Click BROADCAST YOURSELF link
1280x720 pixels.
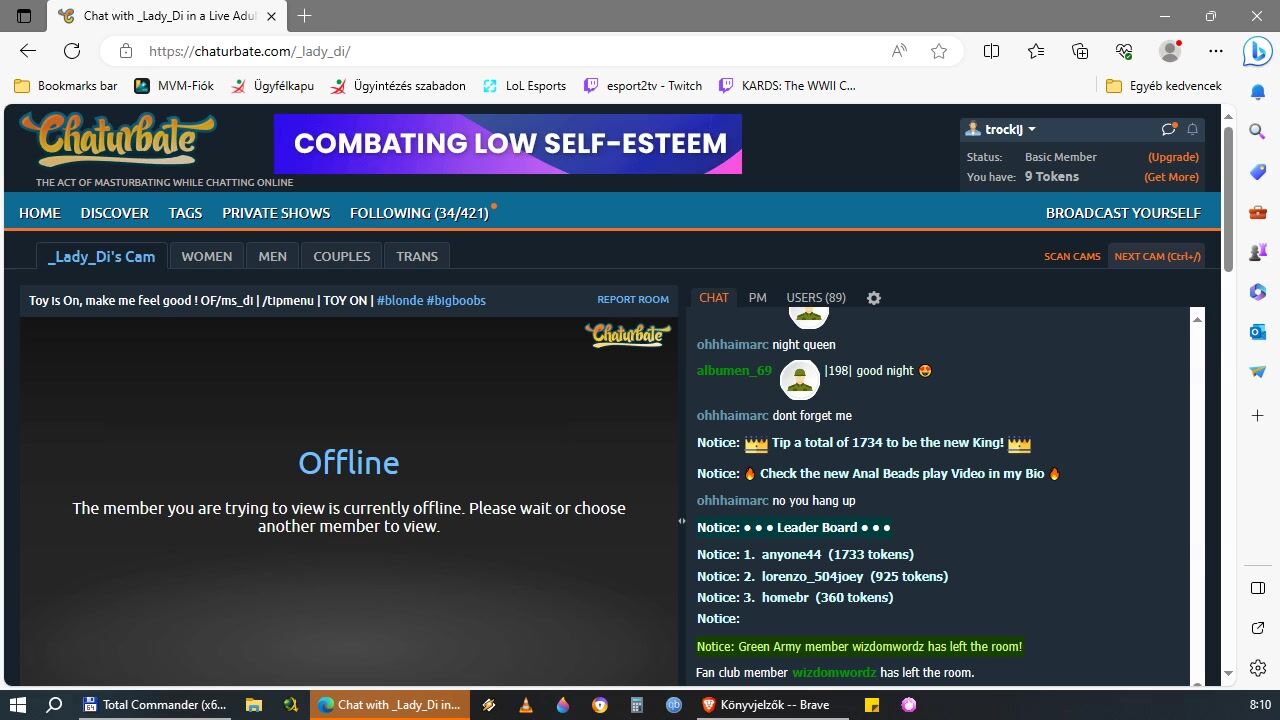1123,213
